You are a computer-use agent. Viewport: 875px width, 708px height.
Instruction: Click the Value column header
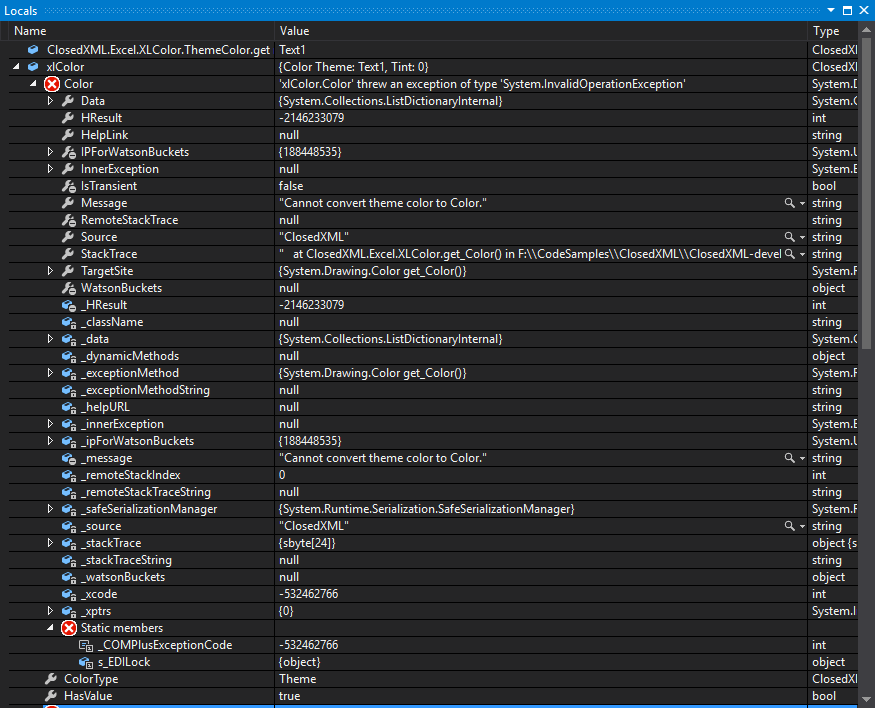coord(293,30)
